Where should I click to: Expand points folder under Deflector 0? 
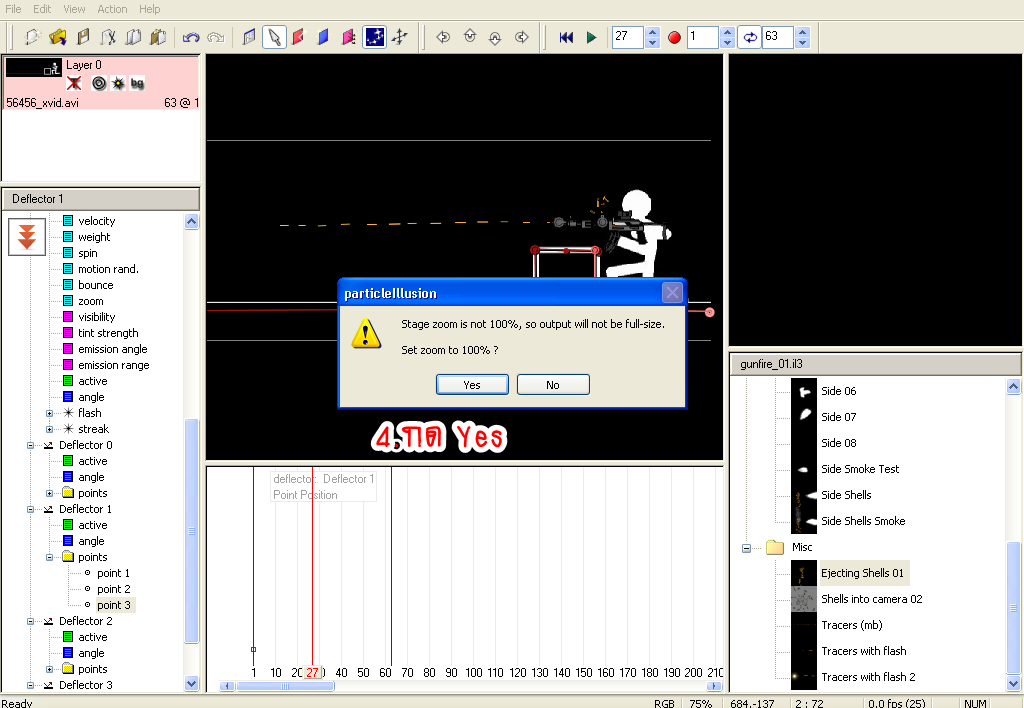pos(49,494)
